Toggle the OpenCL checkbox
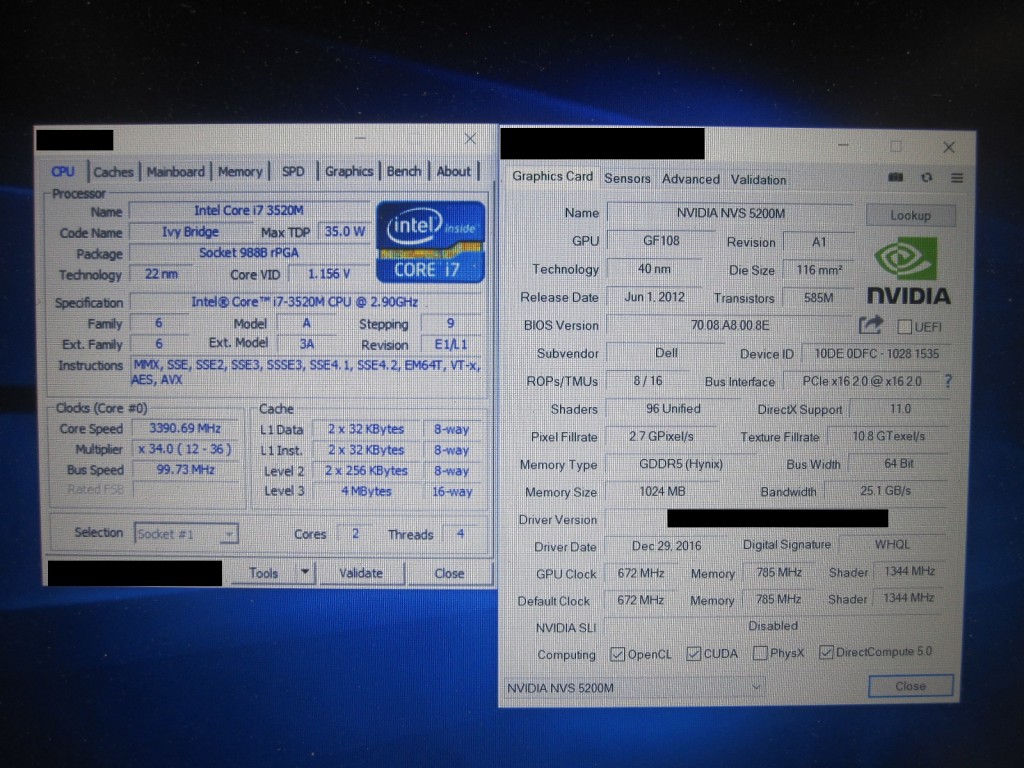 tap(617, 654)
